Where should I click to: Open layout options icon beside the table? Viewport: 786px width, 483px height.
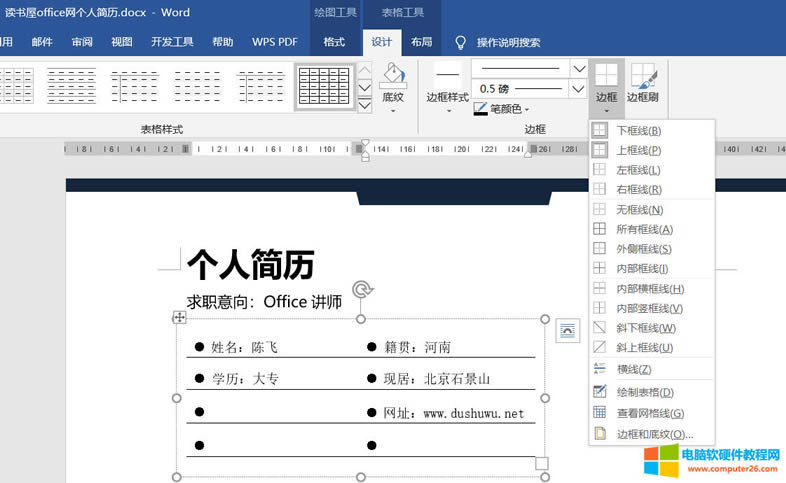tap(567, 330)
